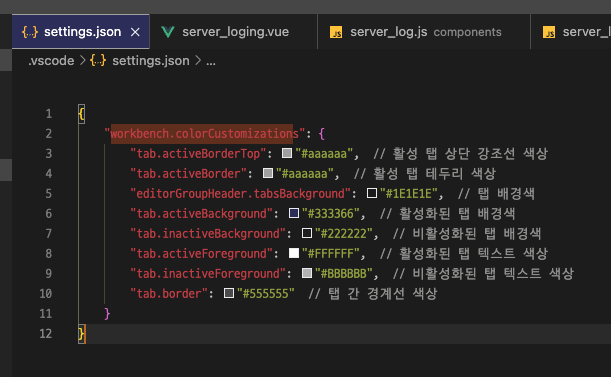
Task: Click the "tab.inactiveForeground" key
Action: pyautogui.click(x=208, y=273)
